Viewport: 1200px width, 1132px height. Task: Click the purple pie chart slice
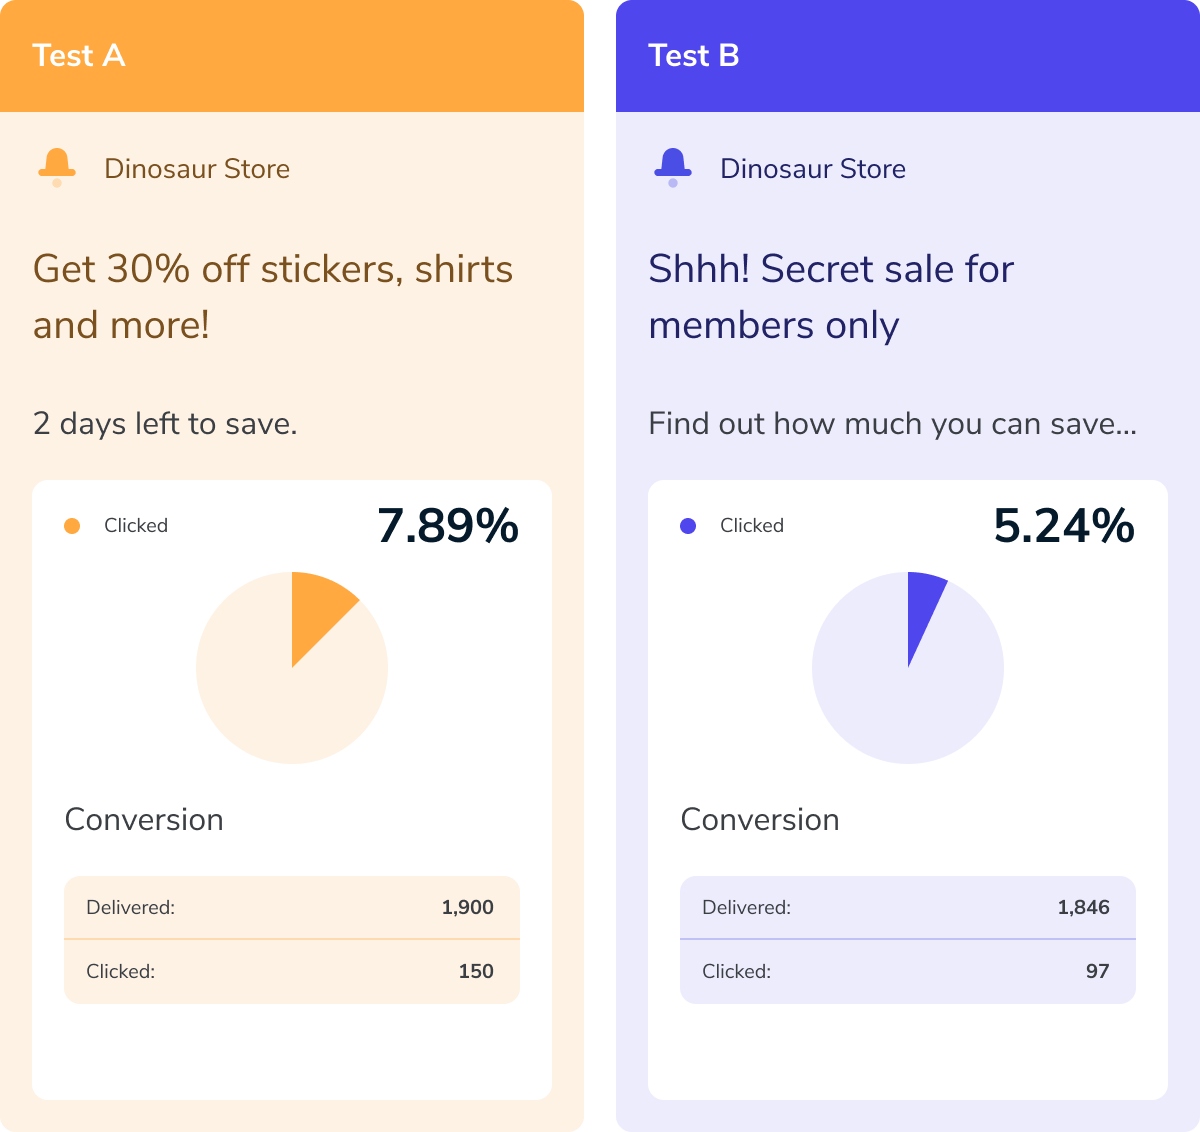(x=922, y=605)
